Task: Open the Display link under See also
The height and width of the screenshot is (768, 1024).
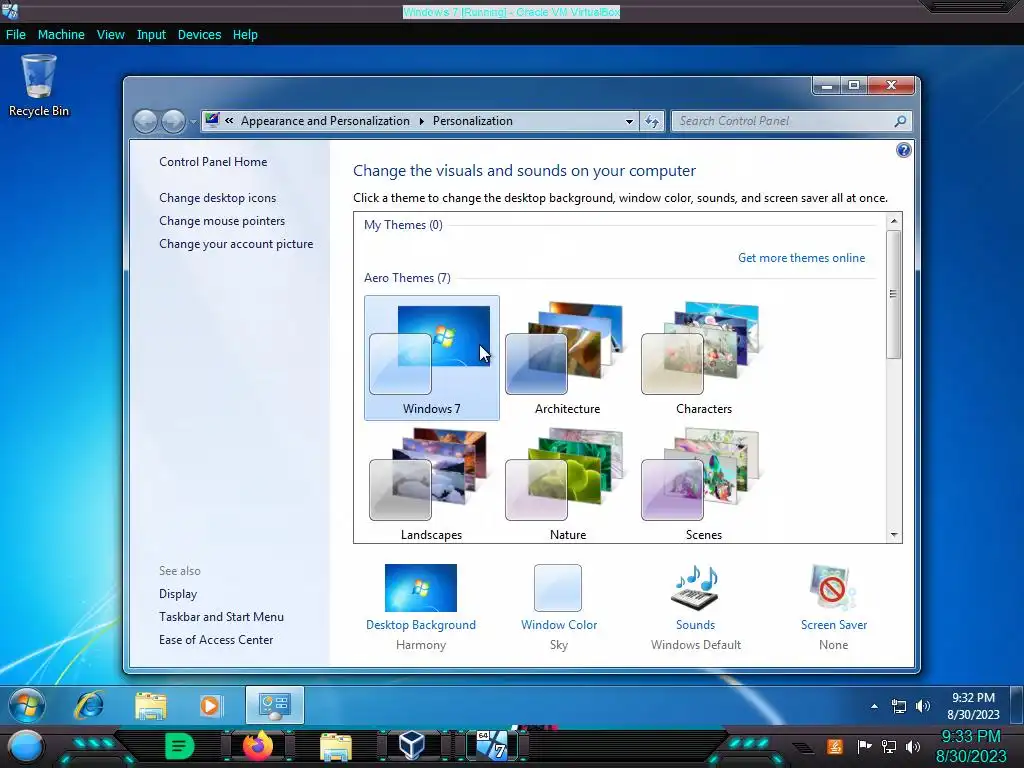Action: click(178, 594)
